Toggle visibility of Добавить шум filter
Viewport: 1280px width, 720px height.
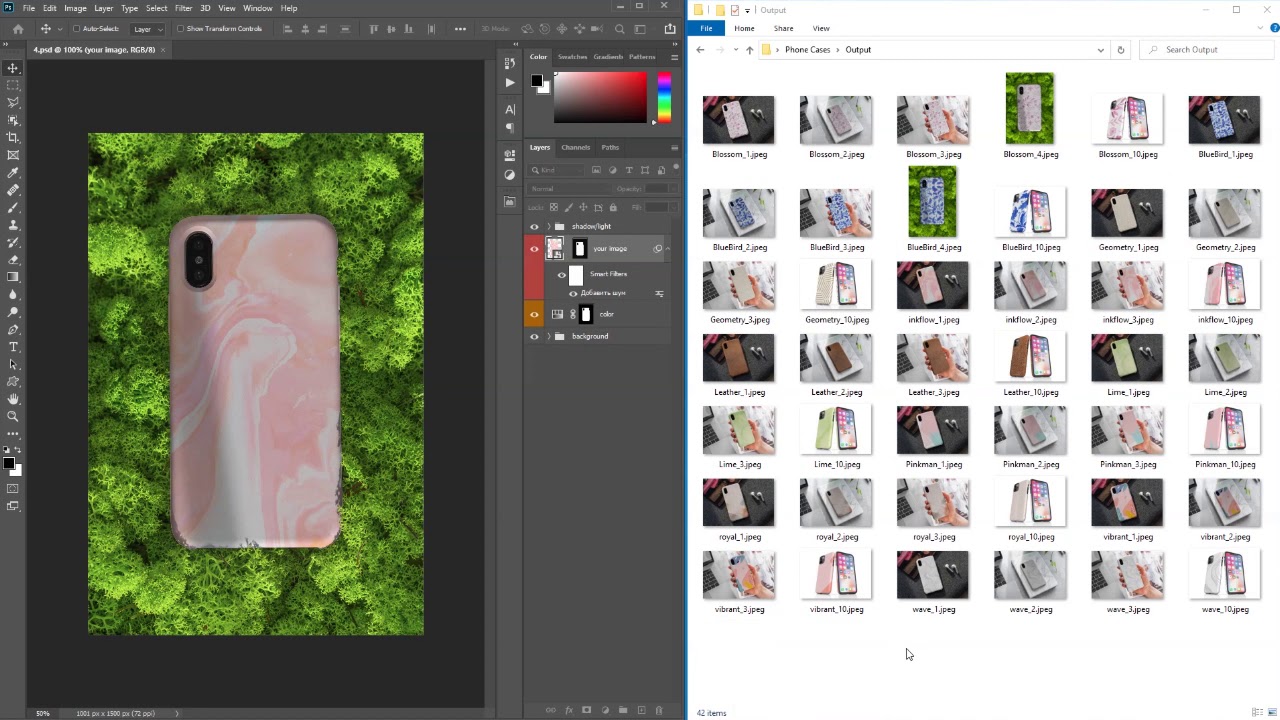pyautogui.click(x=573, y=293)
